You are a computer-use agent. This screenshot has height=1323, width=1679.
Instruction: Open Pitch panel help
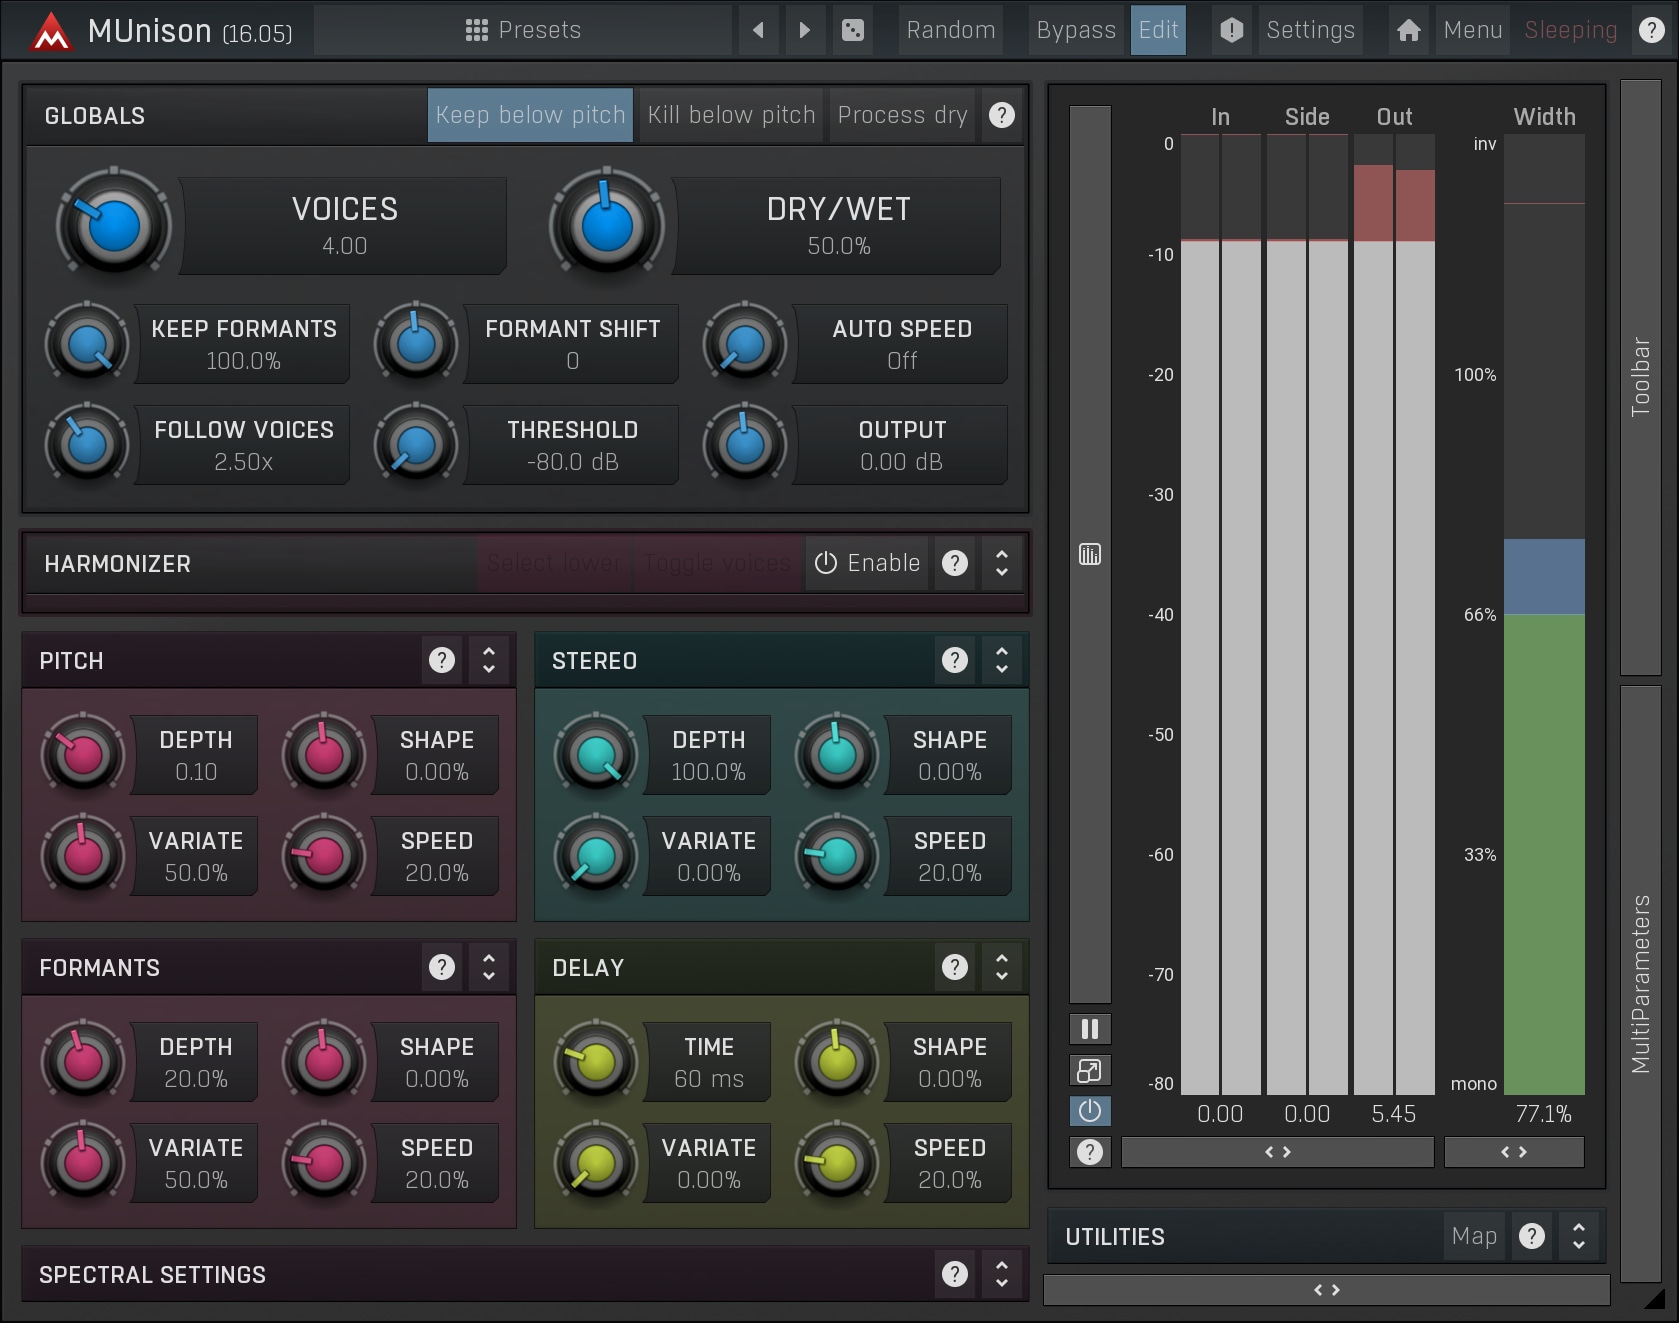442,660
